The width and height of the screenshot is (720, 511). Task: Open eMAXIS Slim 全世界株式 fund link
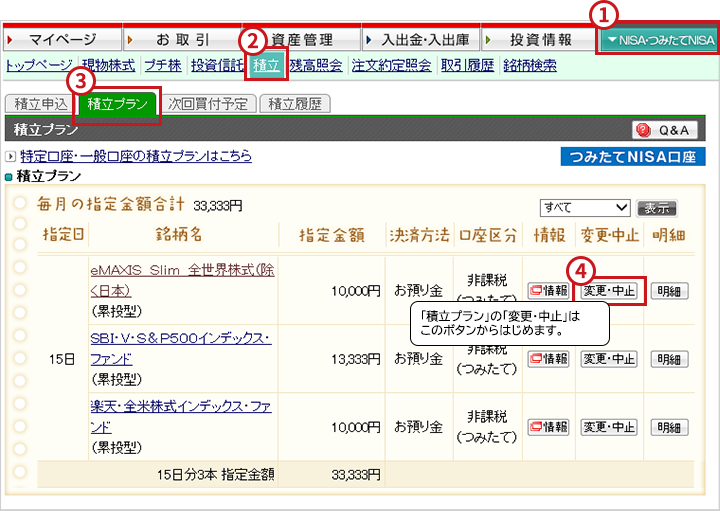pyautogui.click(x=182, y=280)
